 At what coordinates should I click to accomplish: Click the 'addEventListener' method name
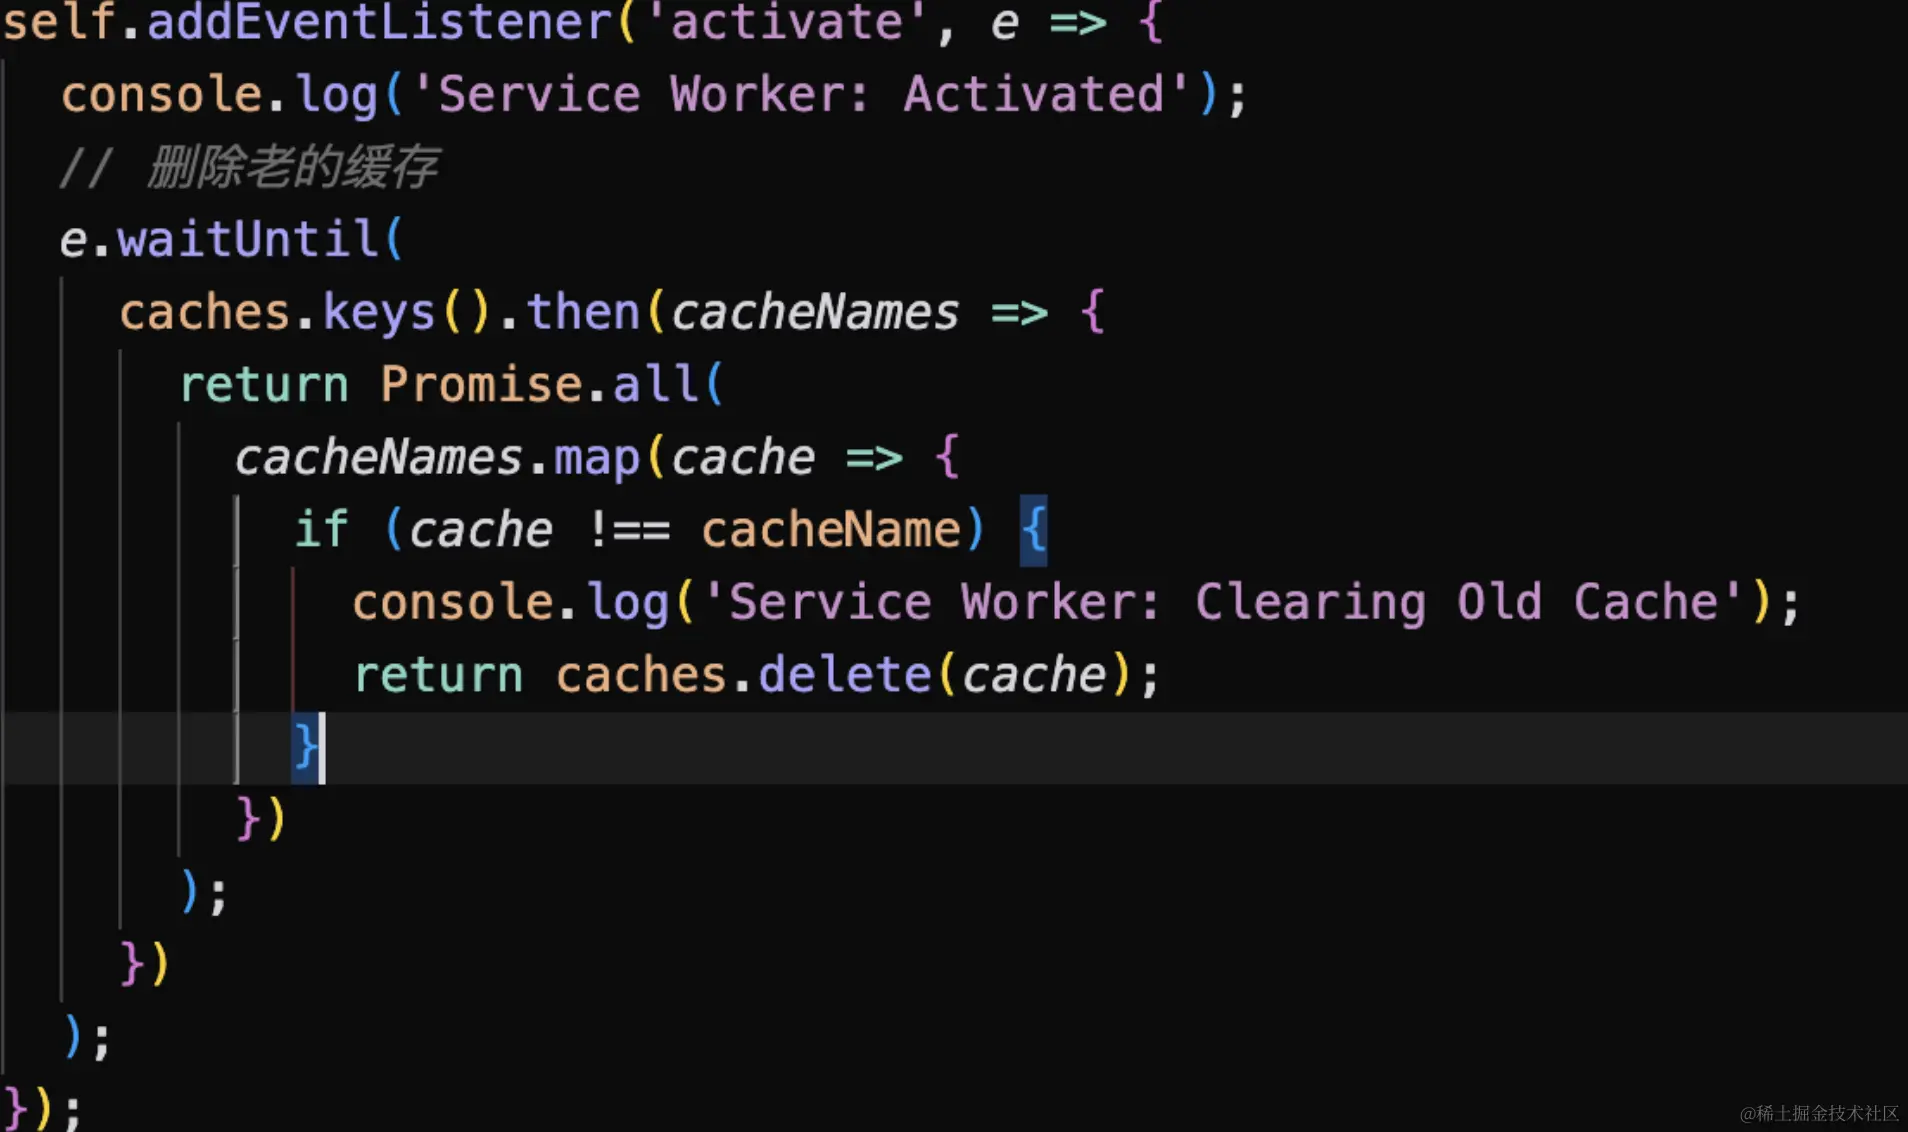click(380, 21)
